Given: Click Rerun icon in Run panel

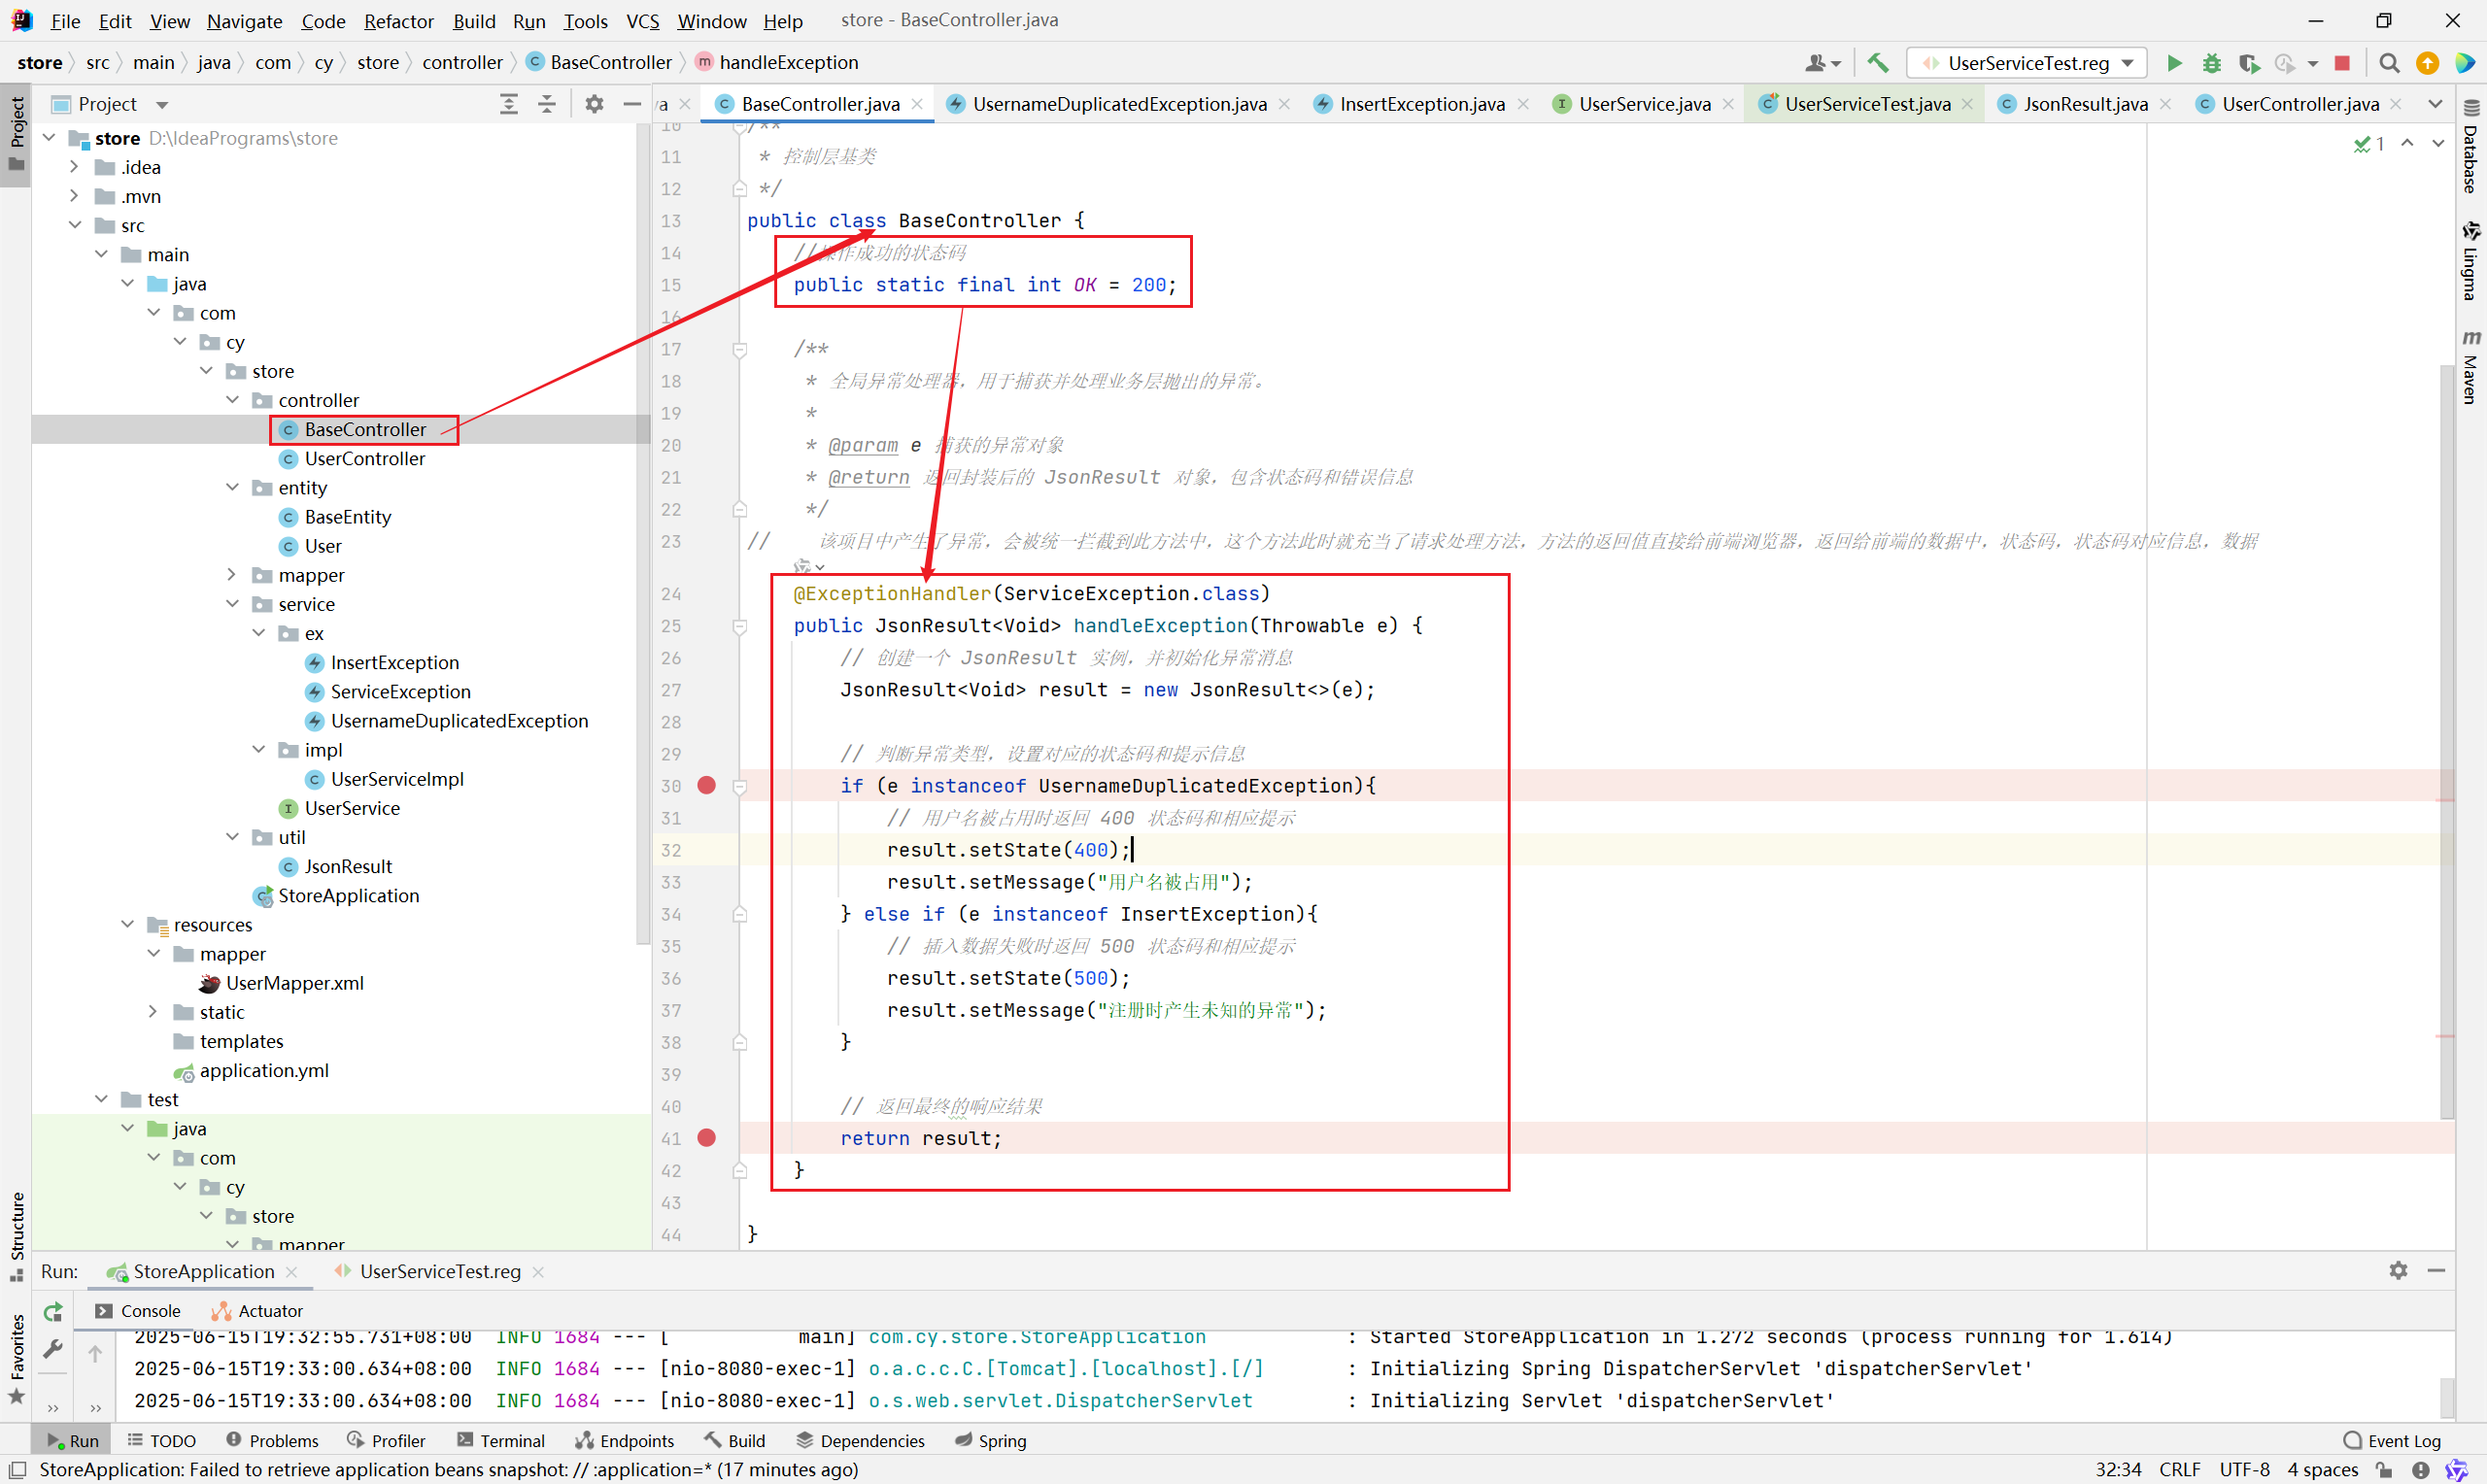Looking at the screenshot, I should pos(53,1311).
